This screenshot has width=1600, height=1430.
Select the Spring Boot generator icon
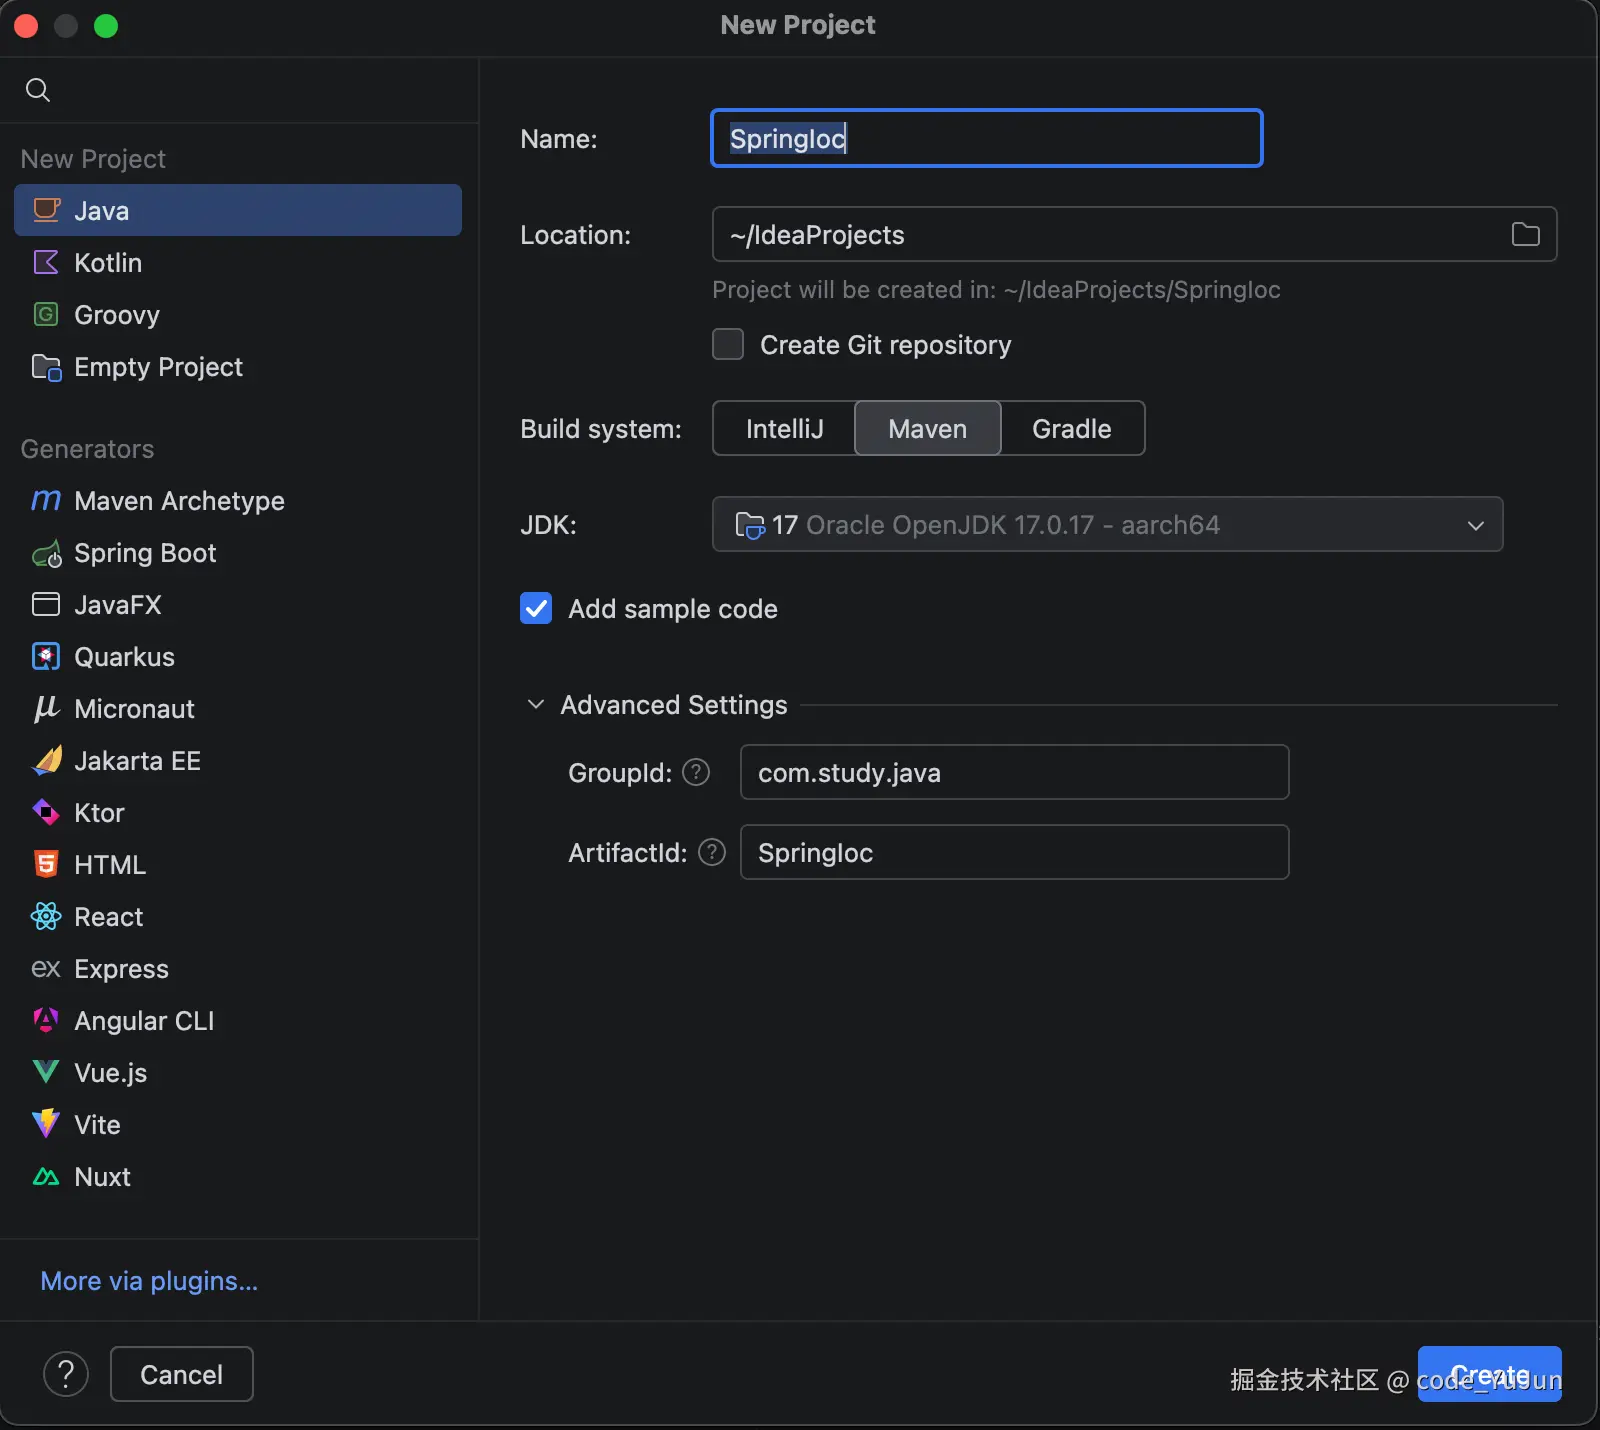(46, 554)
